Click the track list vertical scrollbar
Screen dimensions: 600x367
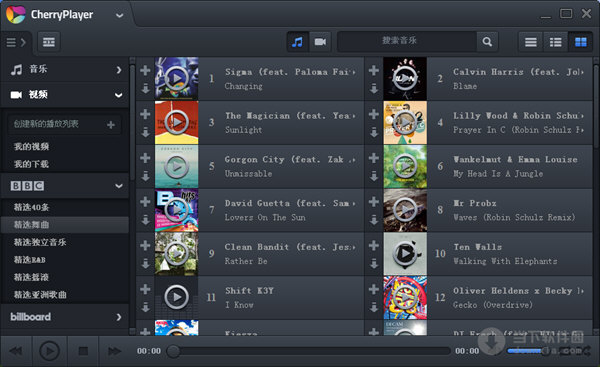(596, 107)
